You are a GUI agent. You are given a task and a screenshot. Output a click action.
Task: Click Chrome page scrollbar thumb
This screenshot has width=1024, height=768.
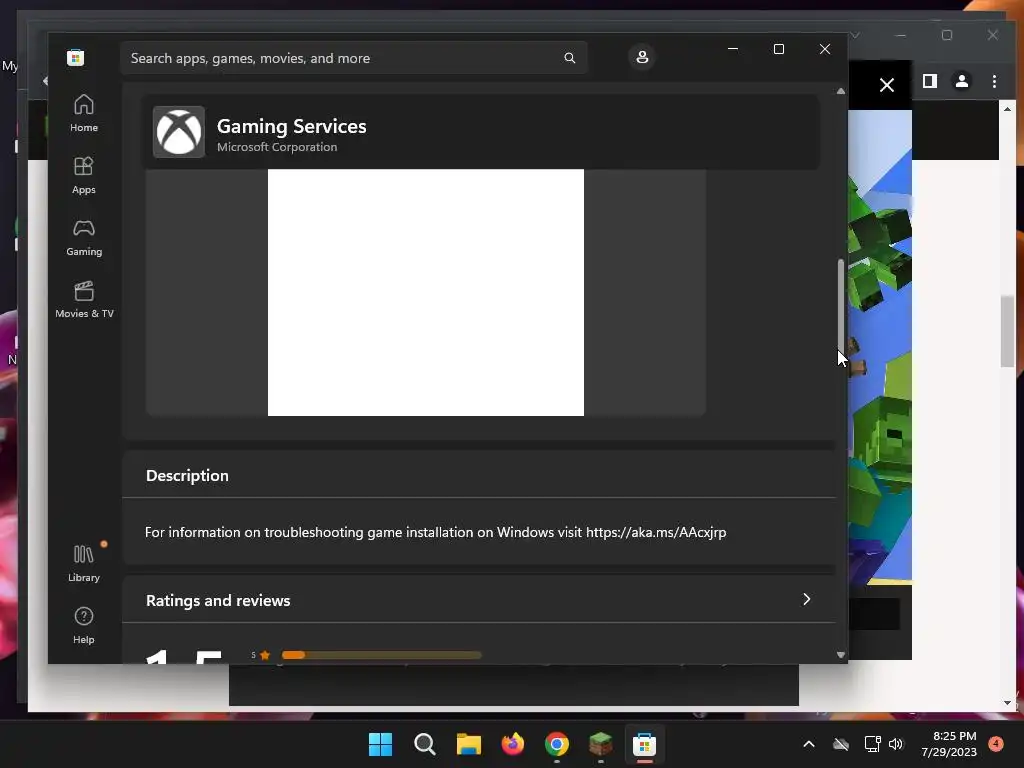(x=1007, y=331)
